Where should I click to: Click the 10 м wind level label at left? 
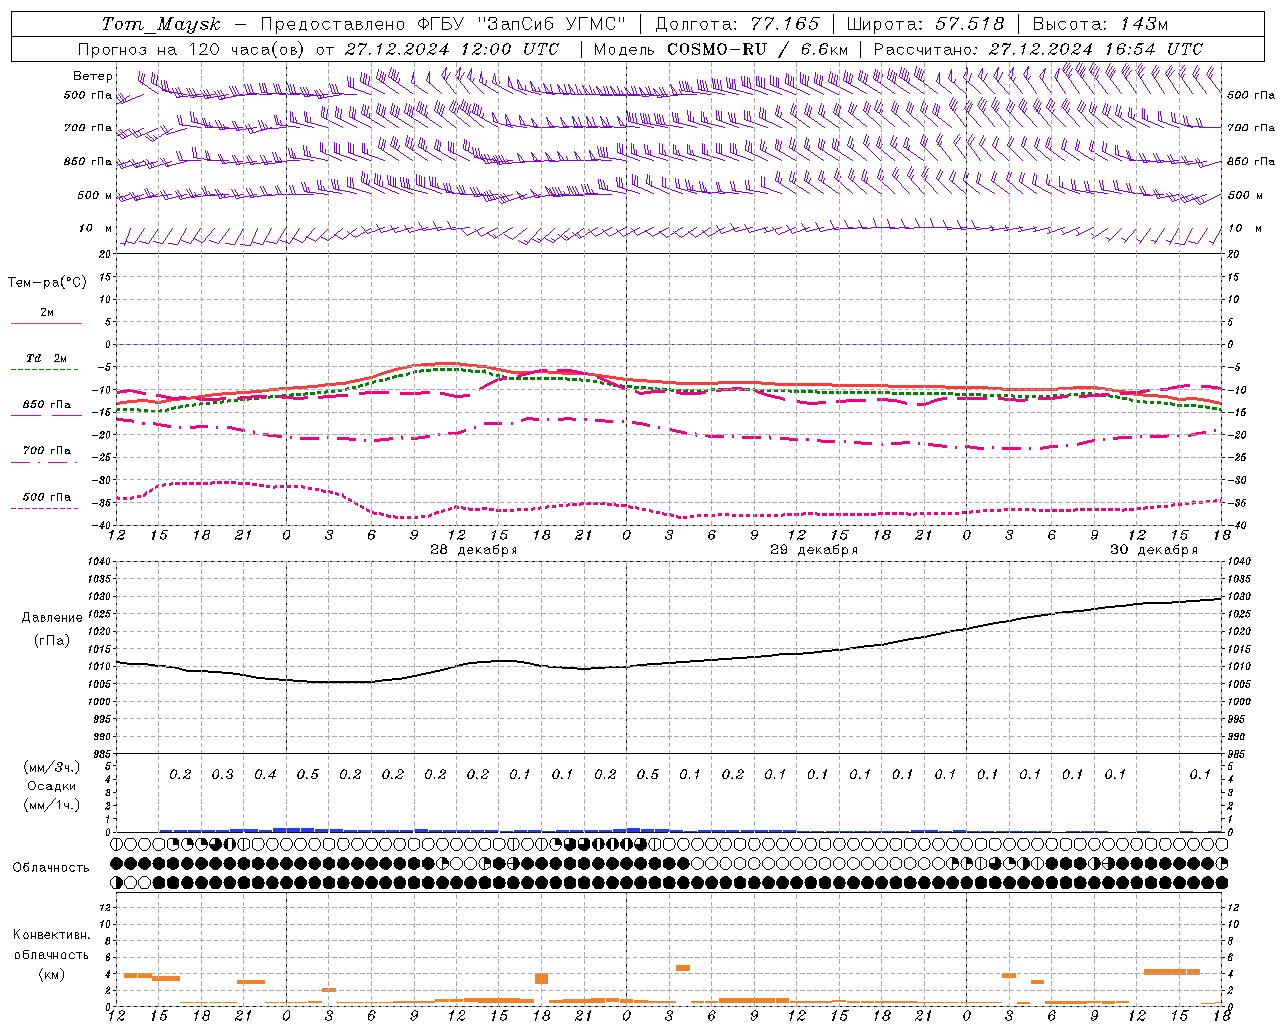point(95,229)
